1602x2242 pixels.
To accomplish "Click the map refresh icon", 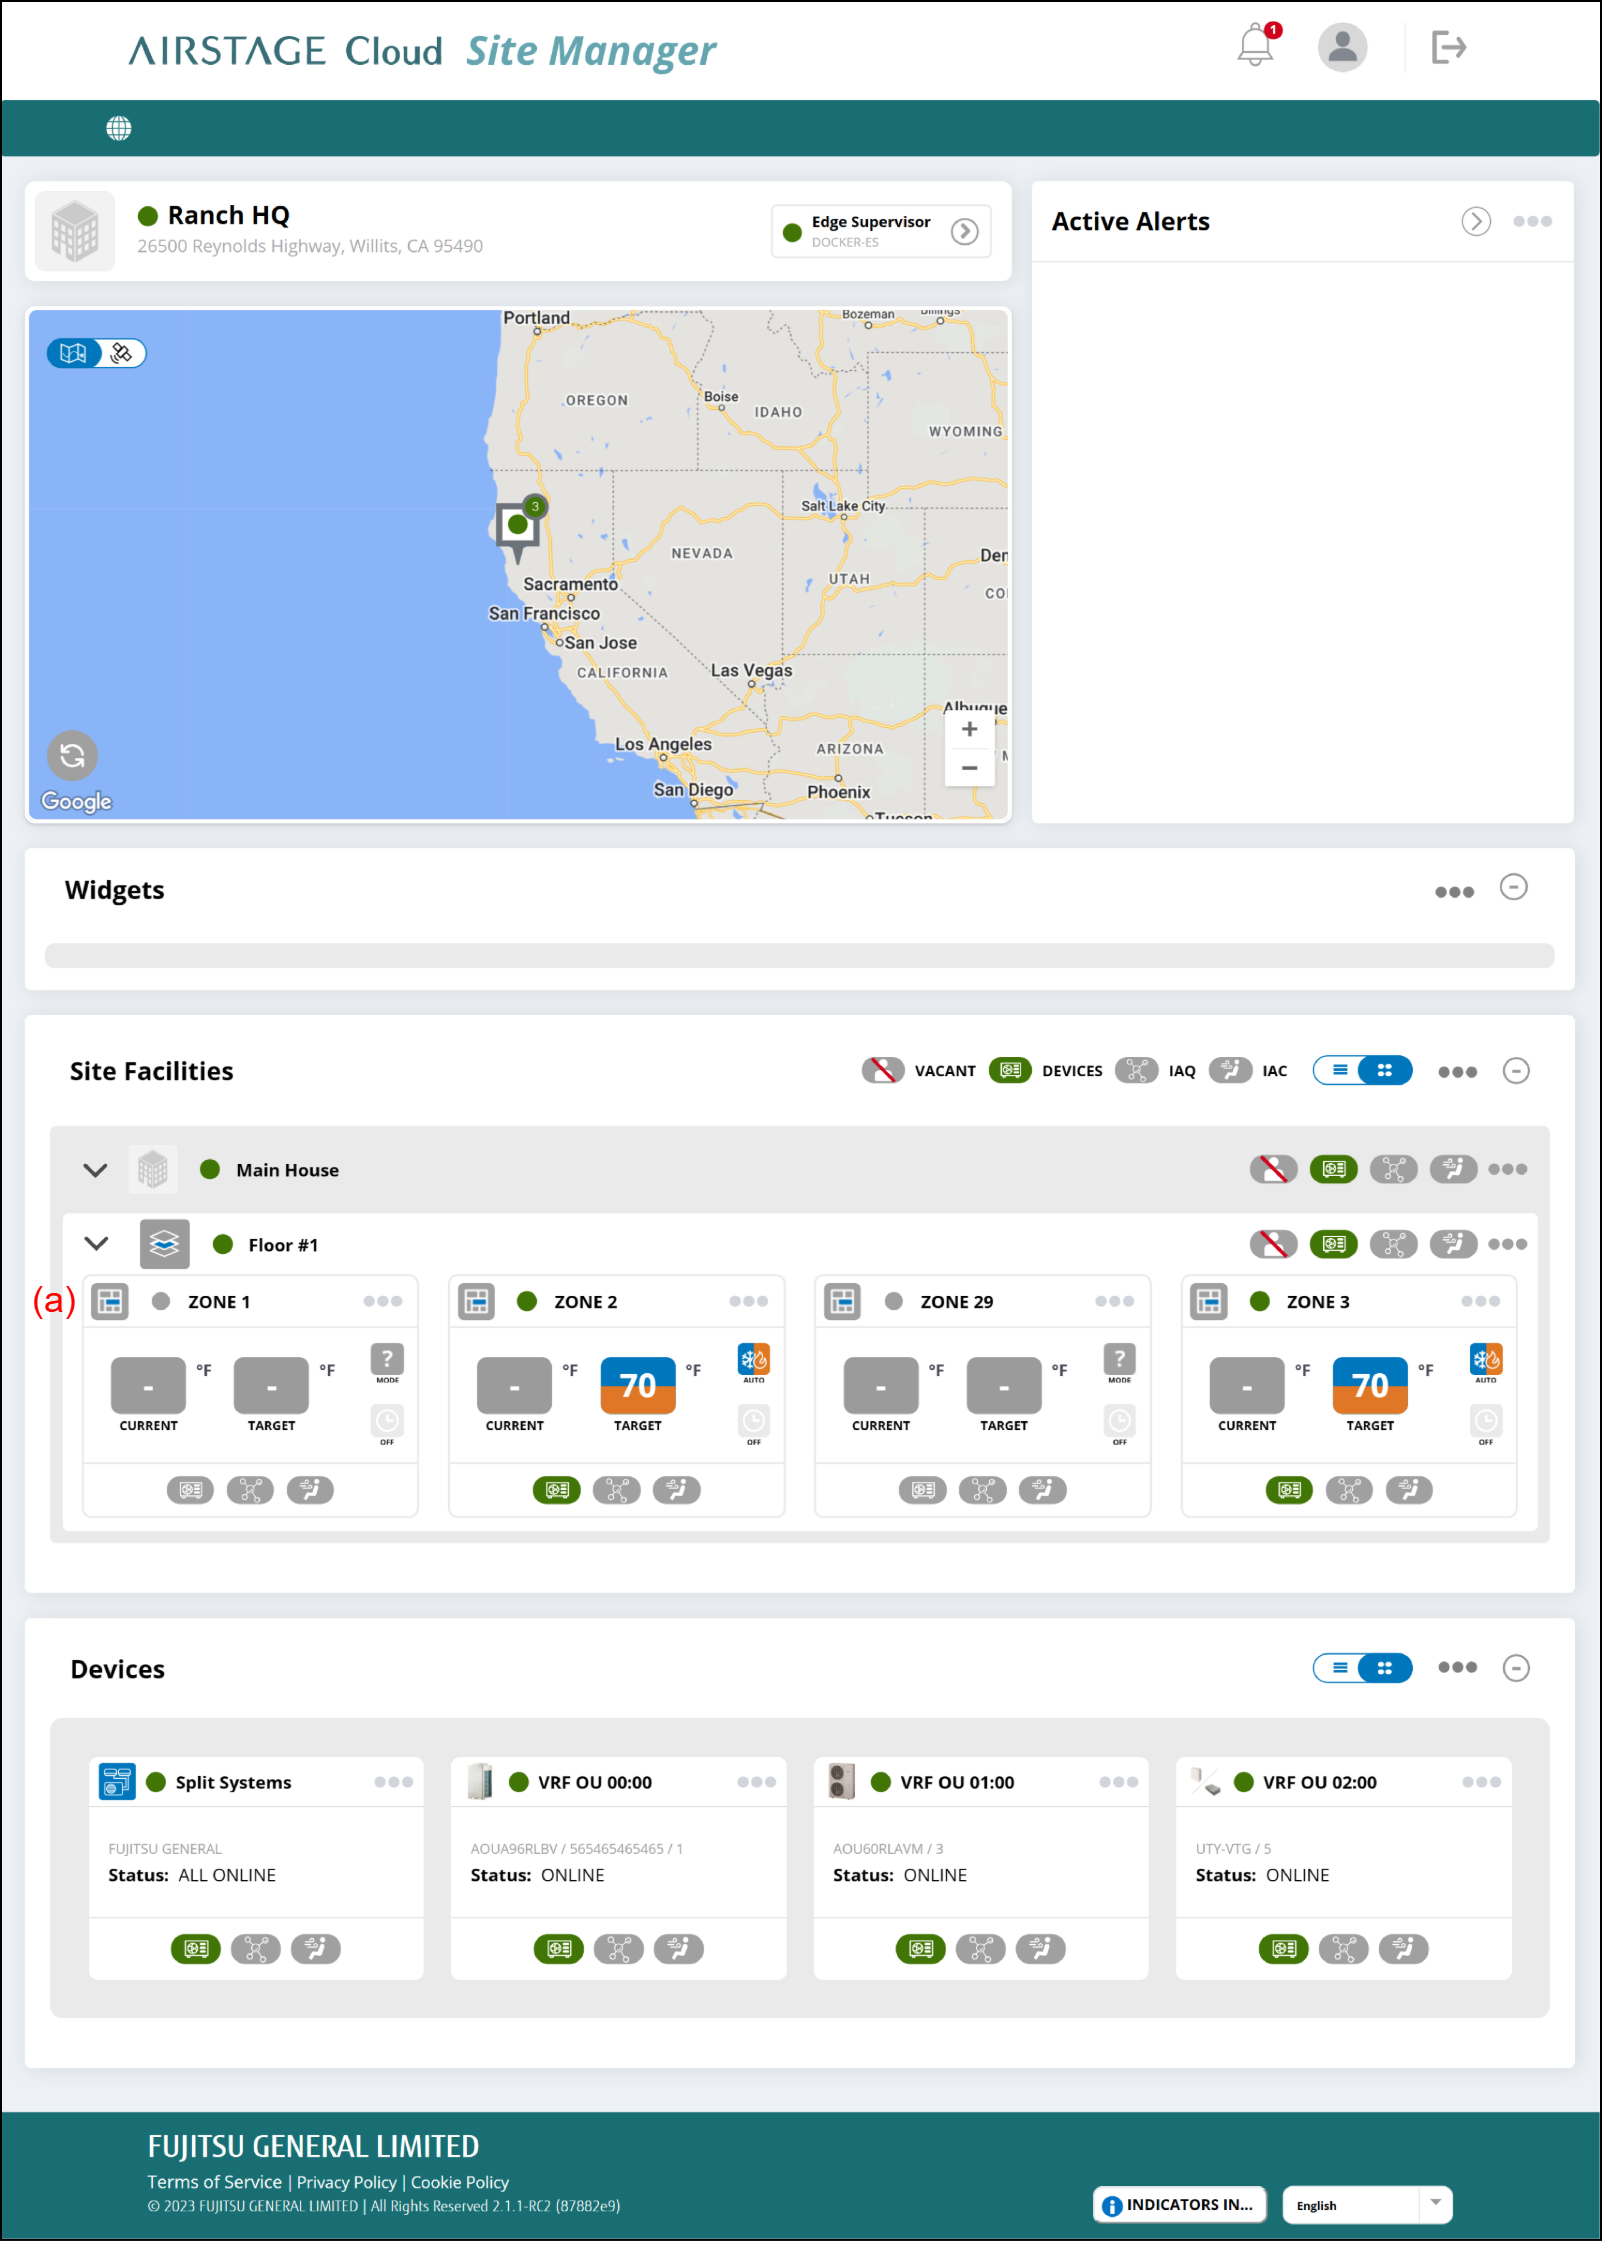I will click(x=72, y=755).
